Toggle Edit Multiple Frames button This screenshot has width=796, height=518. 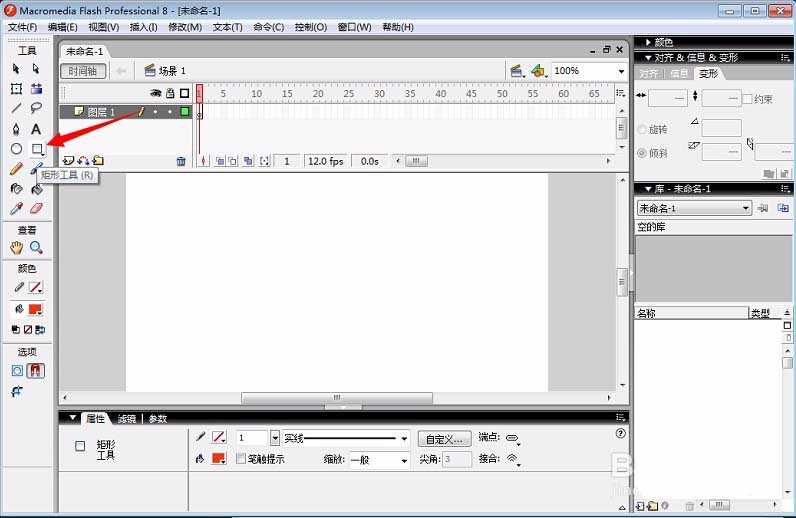[248, 161]
